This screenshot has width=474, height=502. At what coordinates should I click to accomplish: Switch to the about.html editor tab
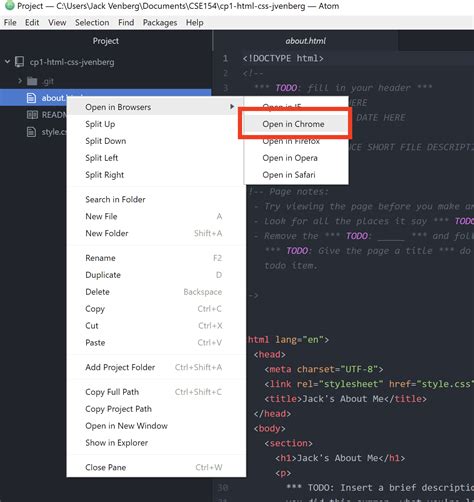tap(305, 41)
